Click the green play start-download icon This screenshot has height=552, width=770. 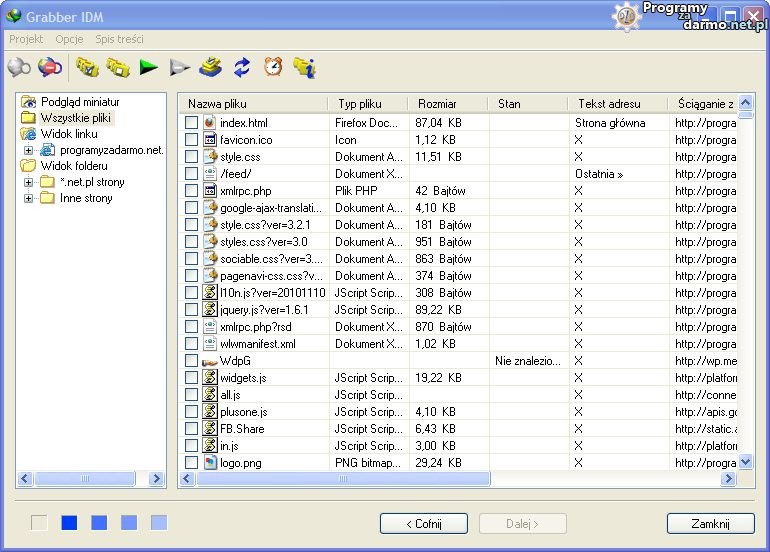(x=149, y=67)
